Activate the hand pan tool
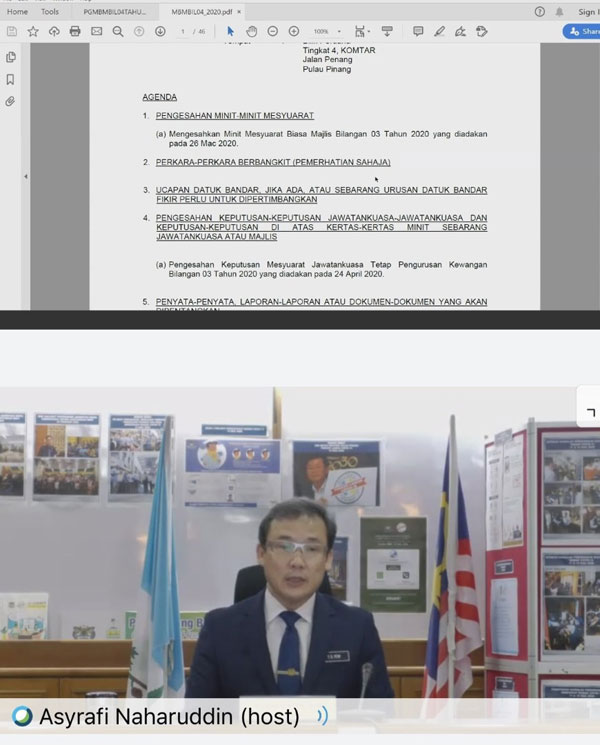600x745 pixels. [x=251, y=31]
